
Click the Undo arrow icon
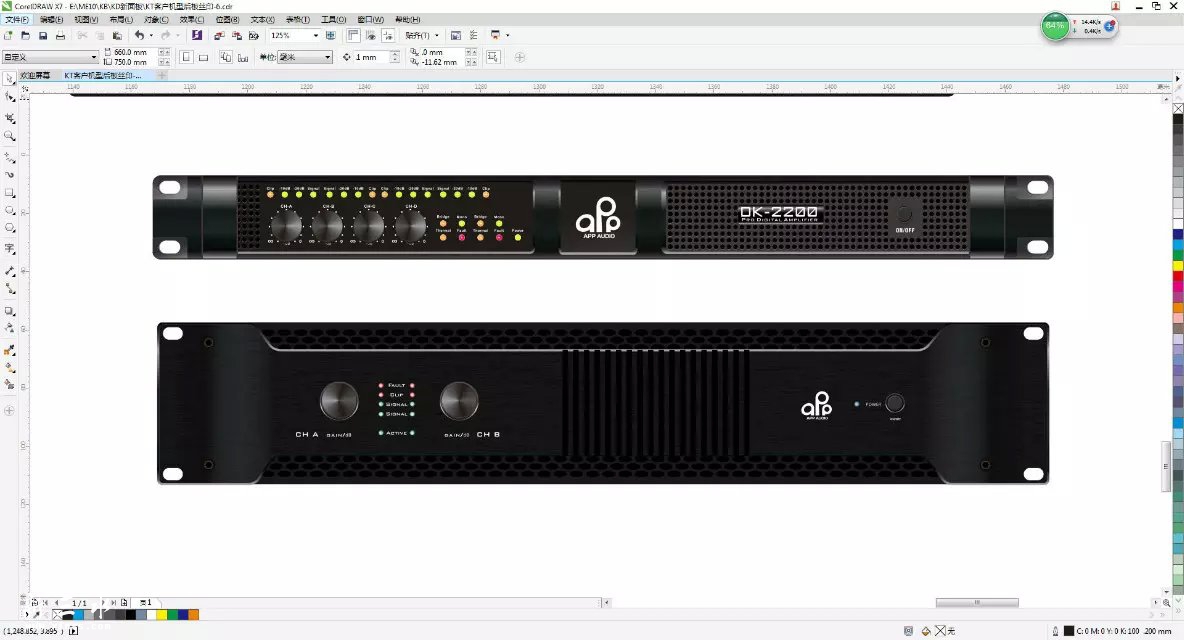[140, 35]
